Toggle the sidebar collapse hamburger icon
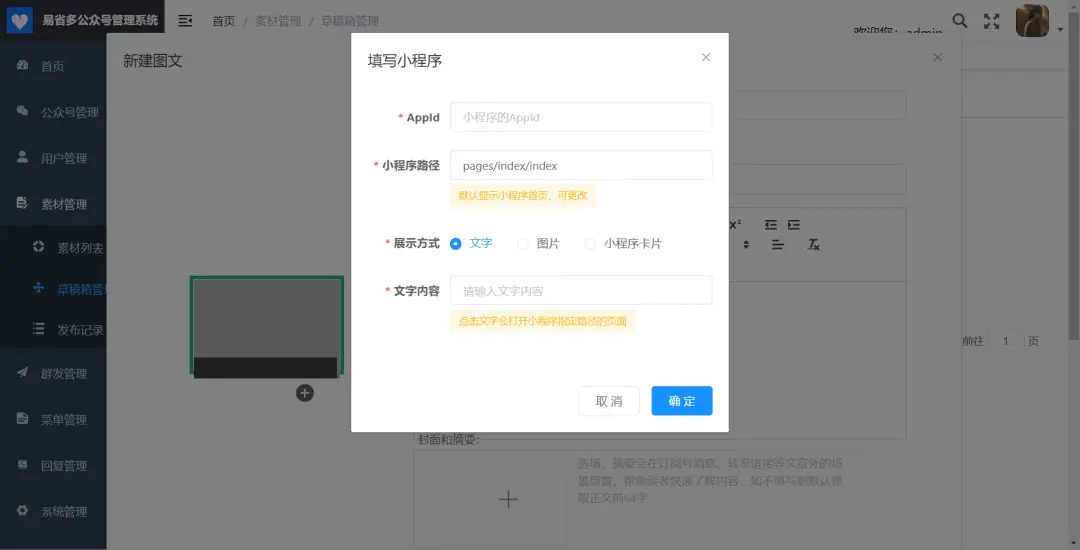The width and height of the screenshot is (1080, 550). (185, 21)
